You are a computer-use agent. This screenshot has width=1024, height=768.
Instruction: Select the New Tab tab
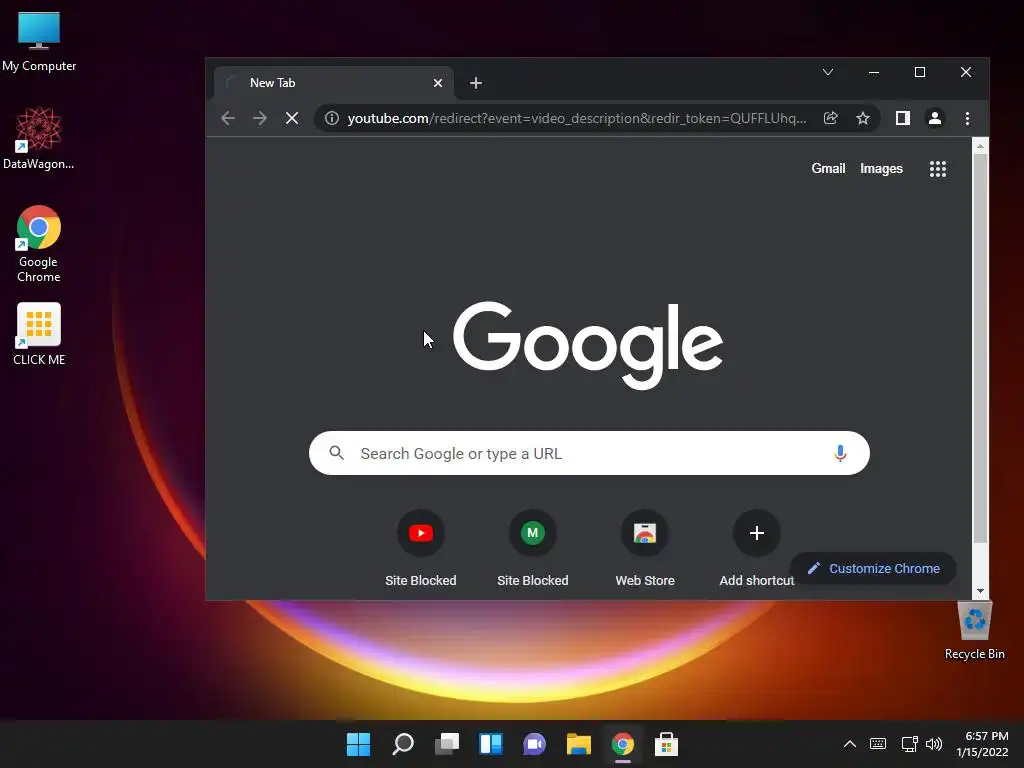click(x=333, y=83)
